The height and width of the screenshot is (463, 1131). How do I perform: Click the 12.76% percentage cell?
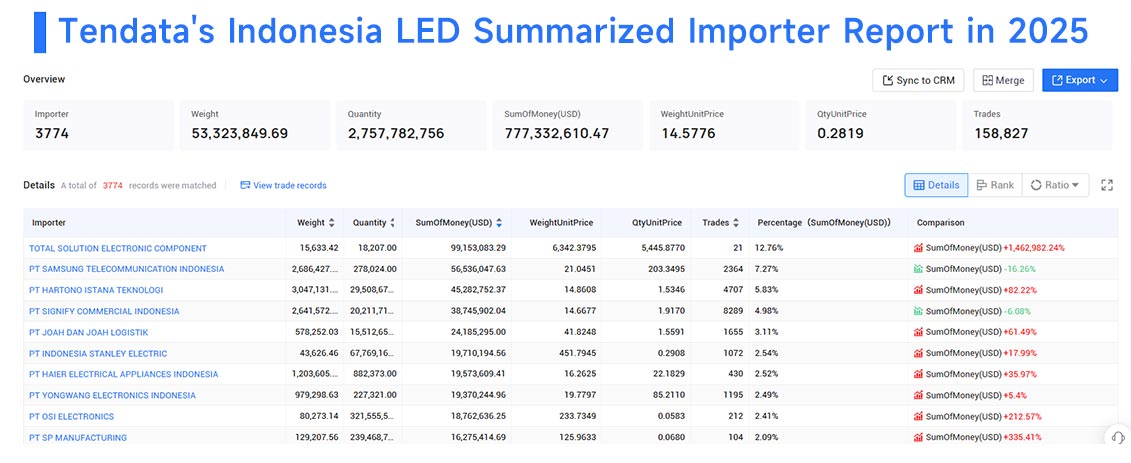tap(769, 248)
